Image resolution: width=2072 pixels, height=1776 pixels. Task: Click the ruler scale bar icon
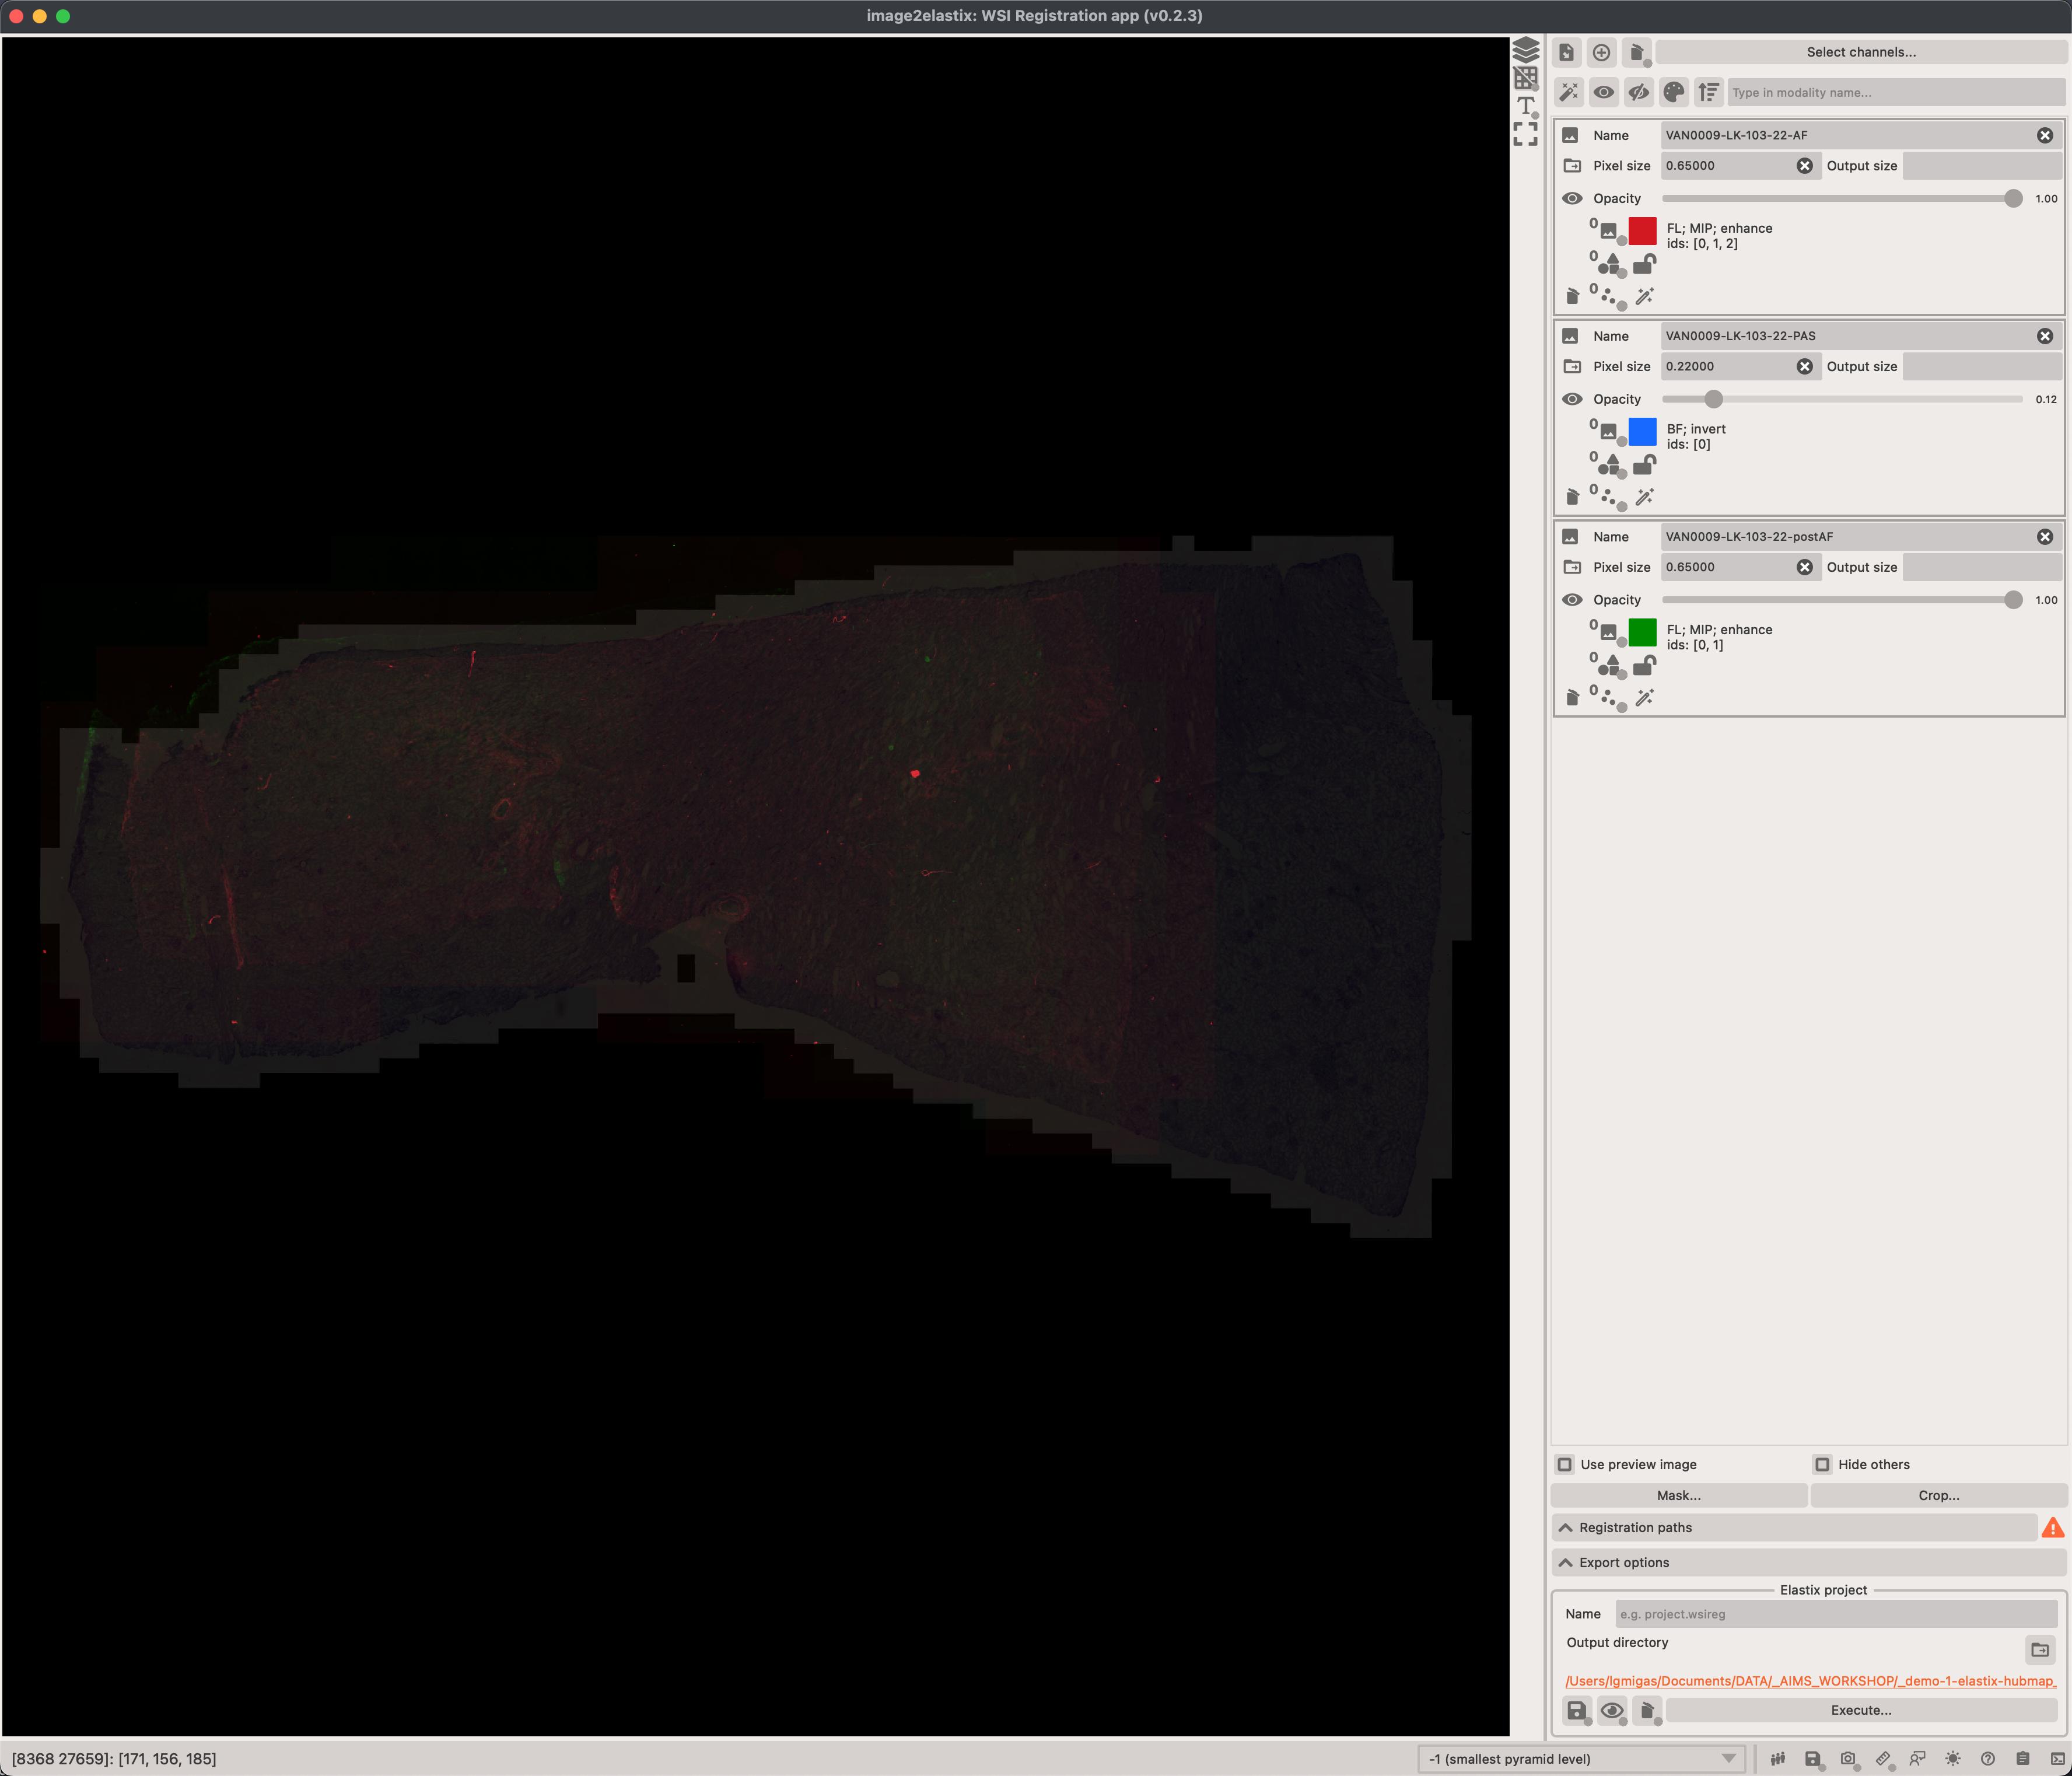[x=1883, y=1758]
